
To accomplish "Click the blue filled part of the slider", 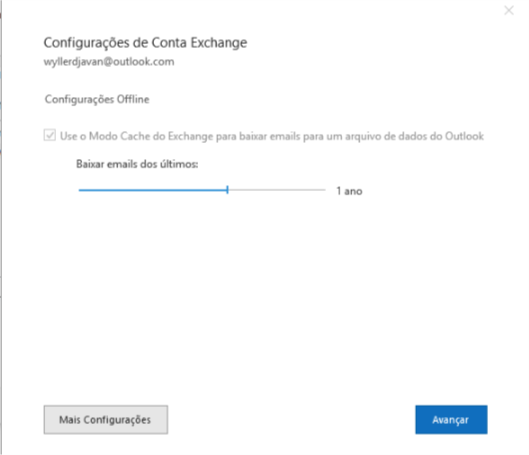I will click(152, 190).
